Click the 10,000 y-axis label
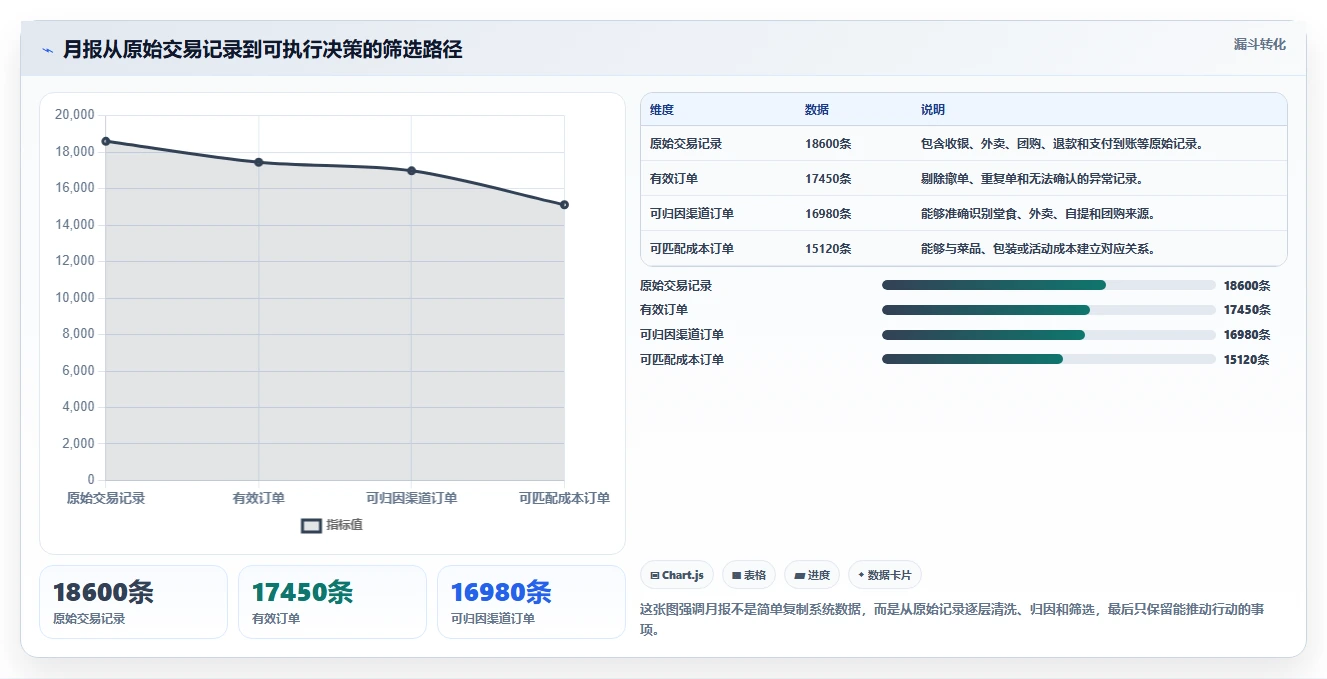The height and width of the screenshot is (679, 1327). tap(75, 298)
